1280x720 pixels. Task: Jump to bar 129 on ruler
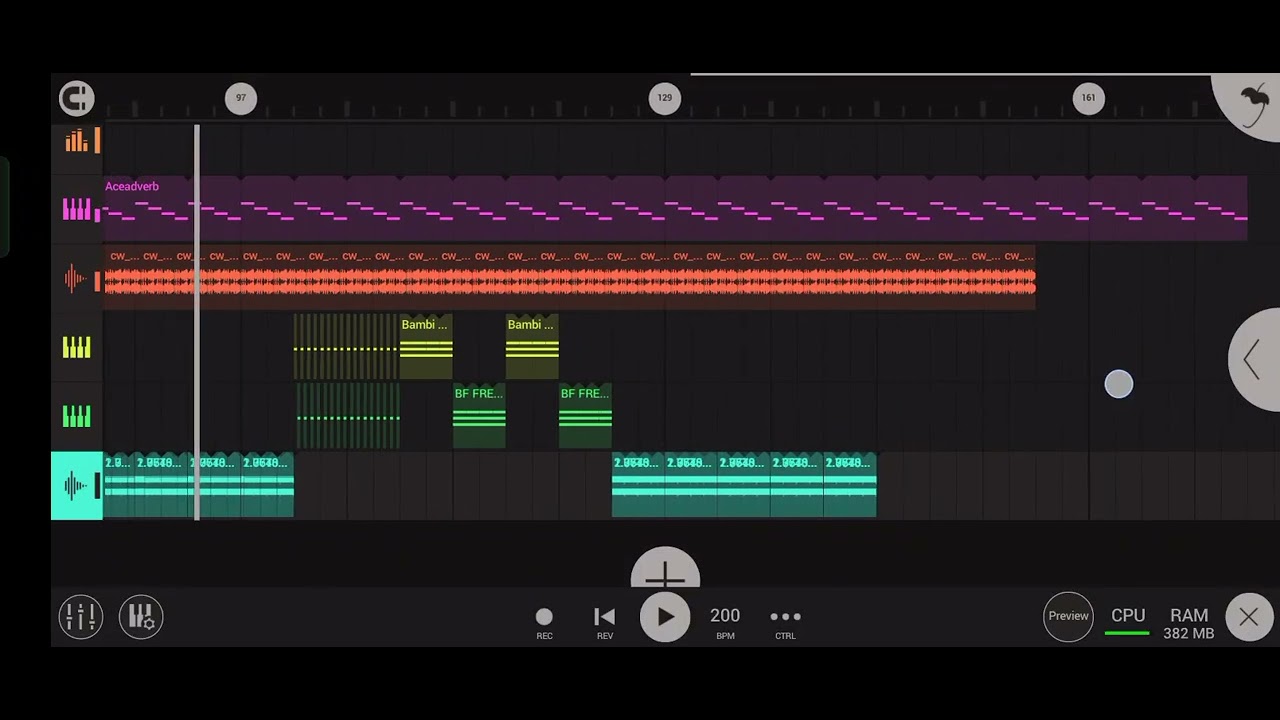(x=665, y=98)
